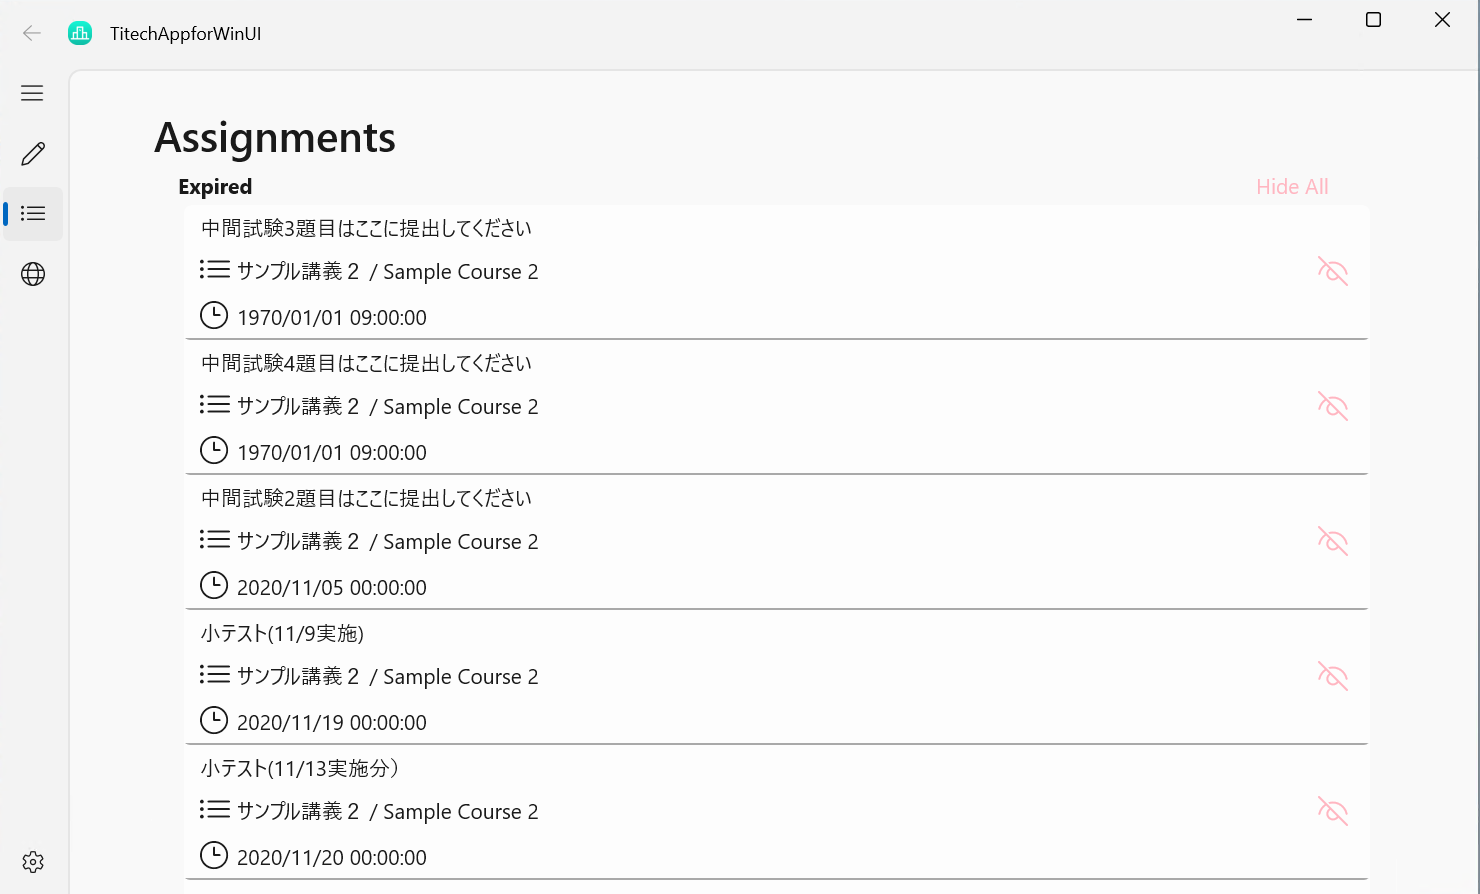Hide the 小テスト(11/9実施) assignment
Viewport: 1480px width, 894px height.
[x=1333, y=676]
